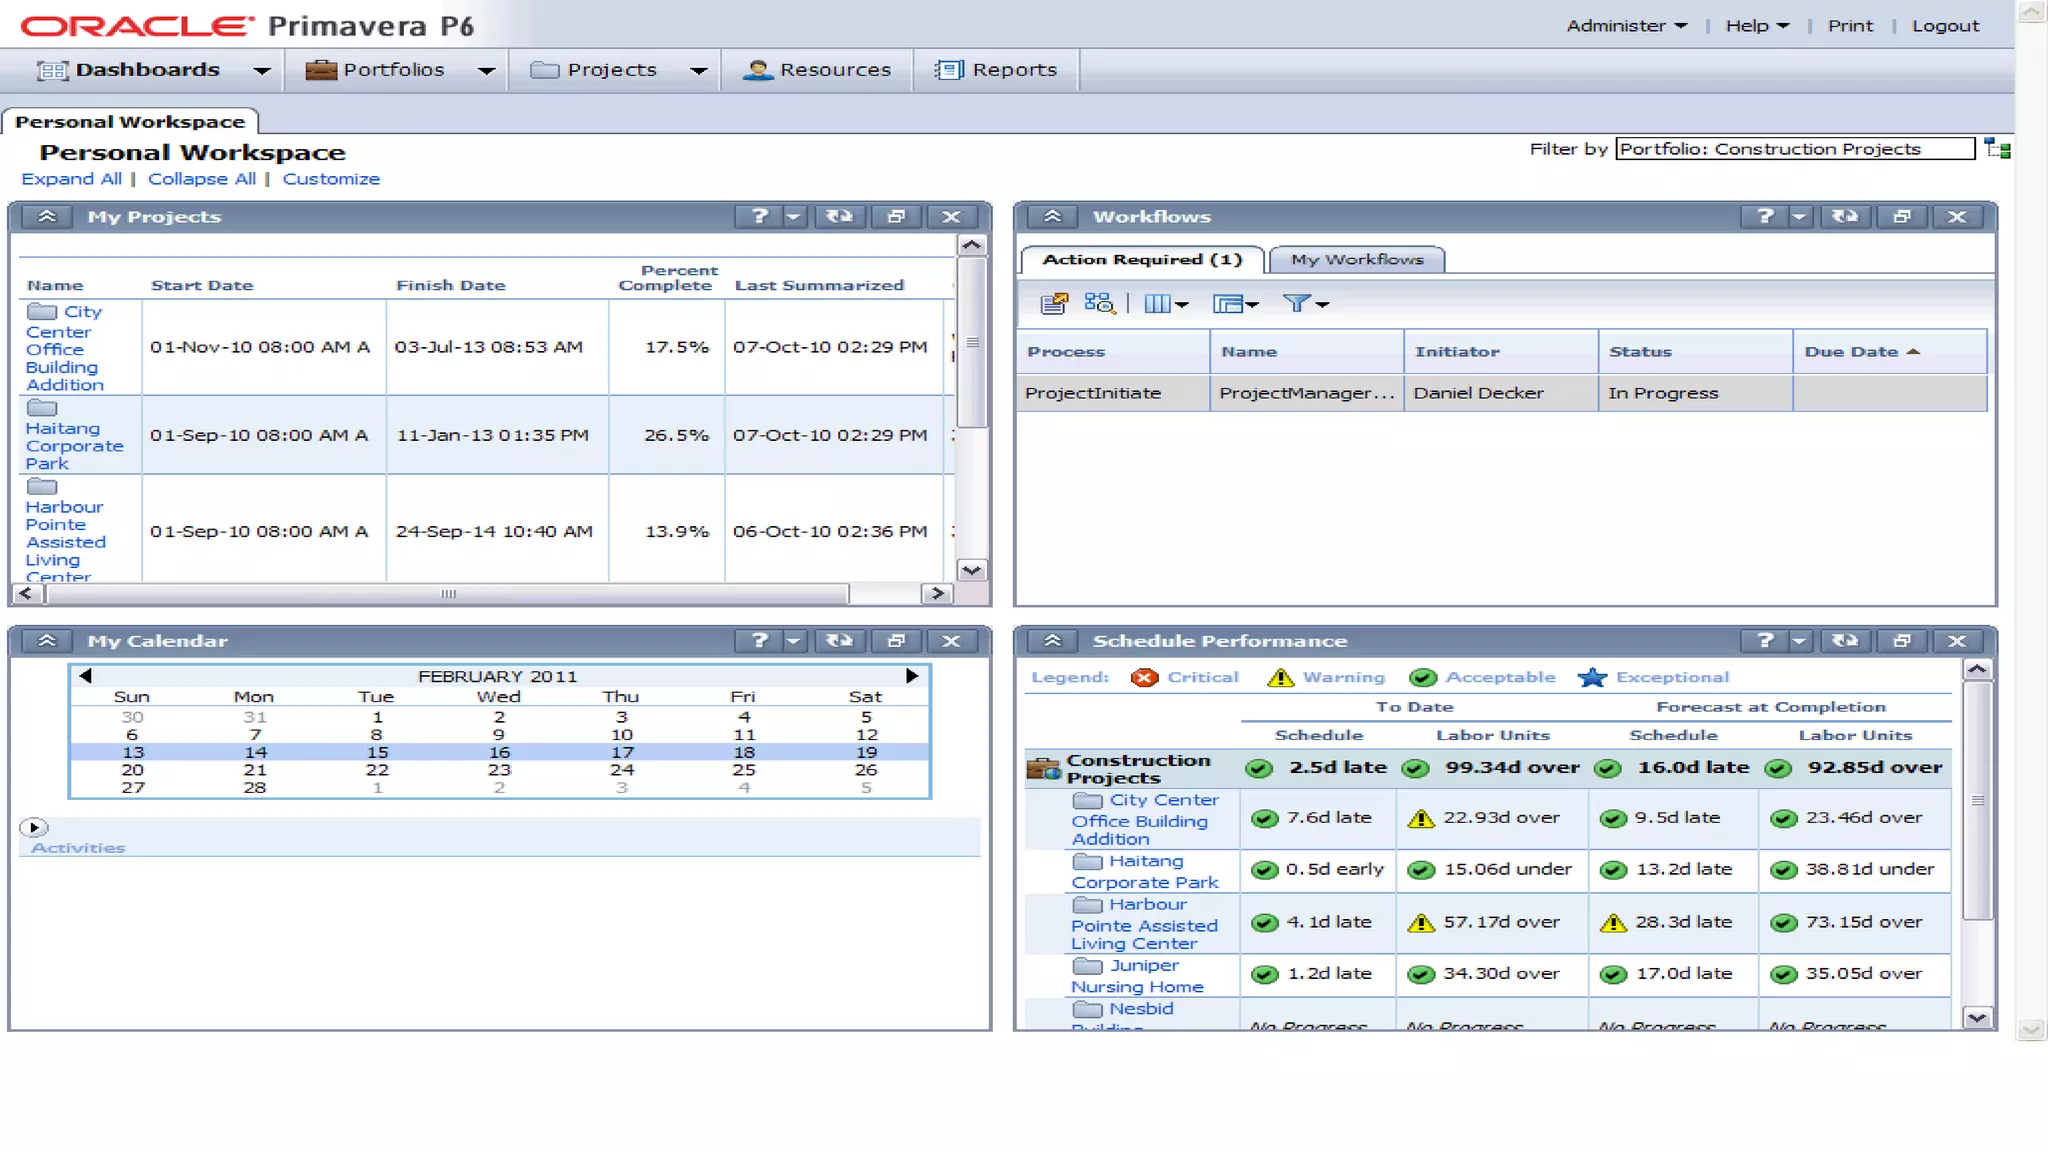2048x1152 pixels.
Task: Collapse the Schedule Performance portlet with its chevron icon
Action: (x=1053, y=641)
